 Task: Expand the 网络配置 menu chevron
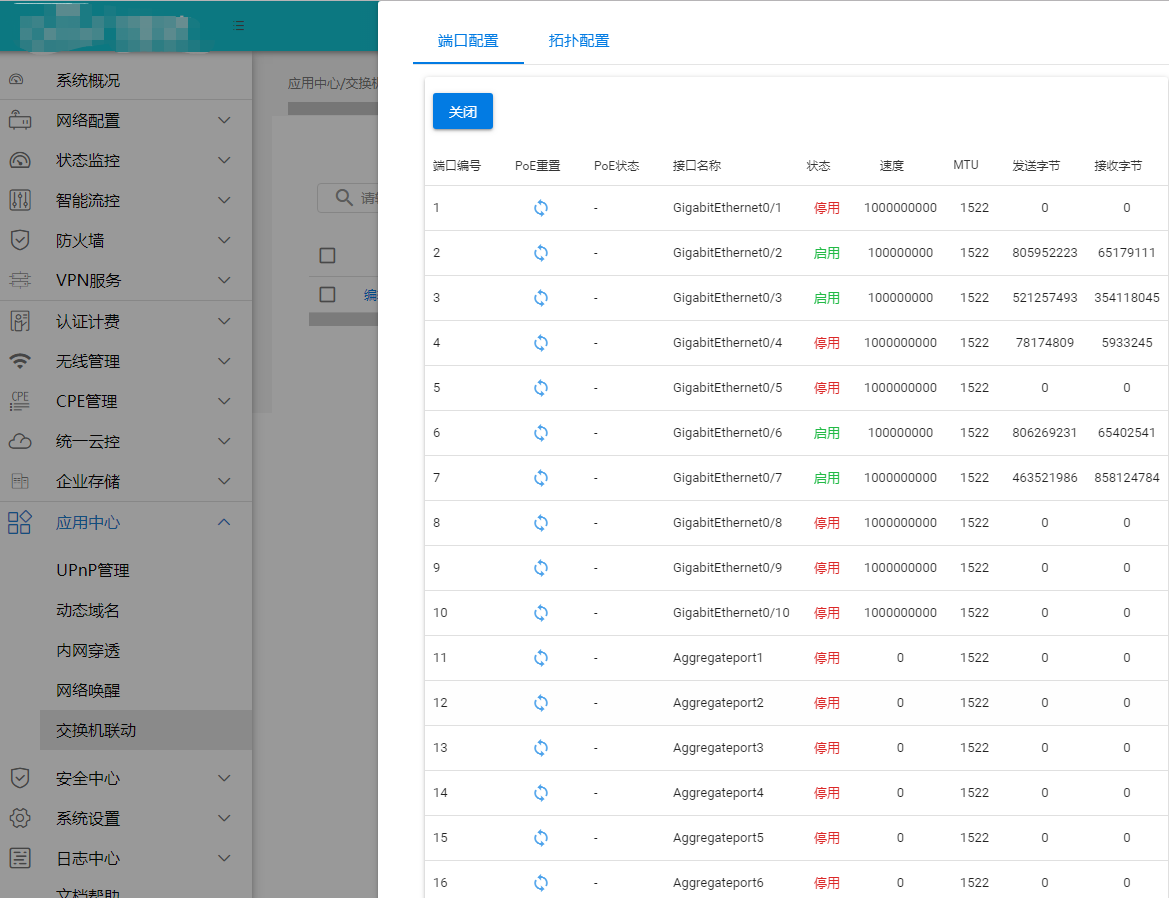(224, 121)
